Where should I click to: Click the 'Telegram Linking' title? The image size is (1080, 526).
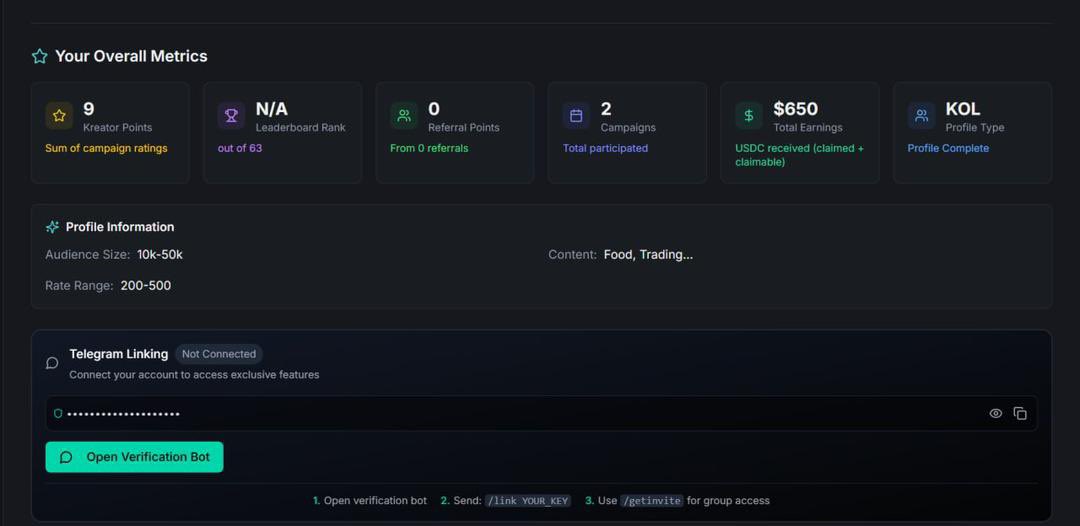pyautogui.click(x=118, y=354)
